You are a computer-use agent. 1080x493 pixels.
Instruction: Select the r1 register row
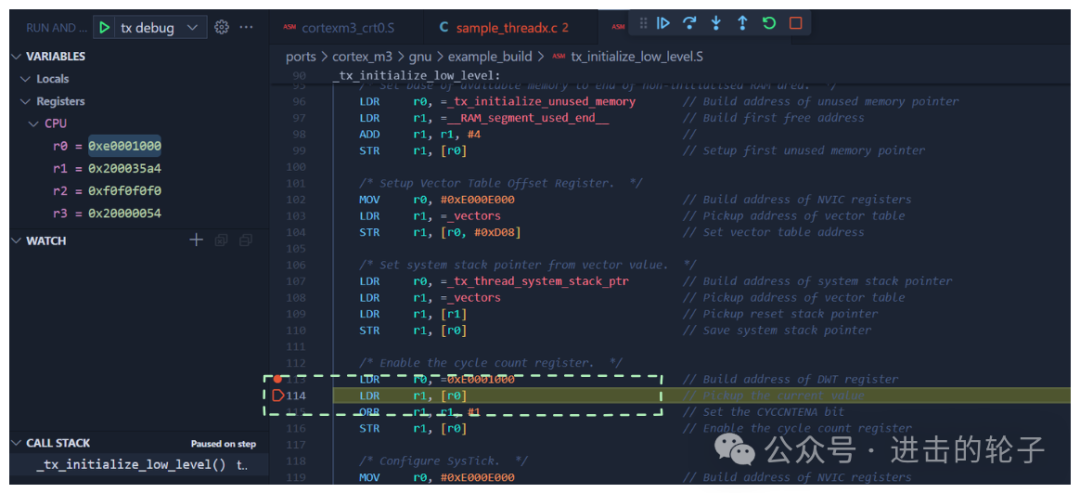click(x=139, y=169)
